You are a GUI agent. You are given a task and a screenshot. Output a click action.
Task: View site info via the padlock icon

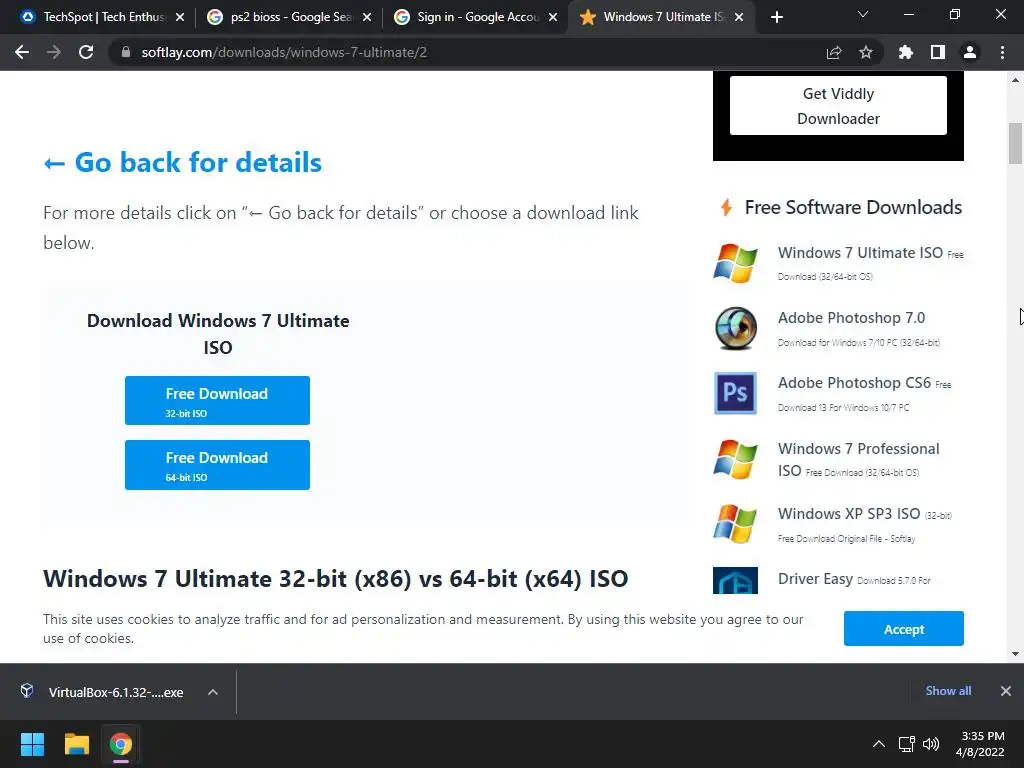point(126,52)
